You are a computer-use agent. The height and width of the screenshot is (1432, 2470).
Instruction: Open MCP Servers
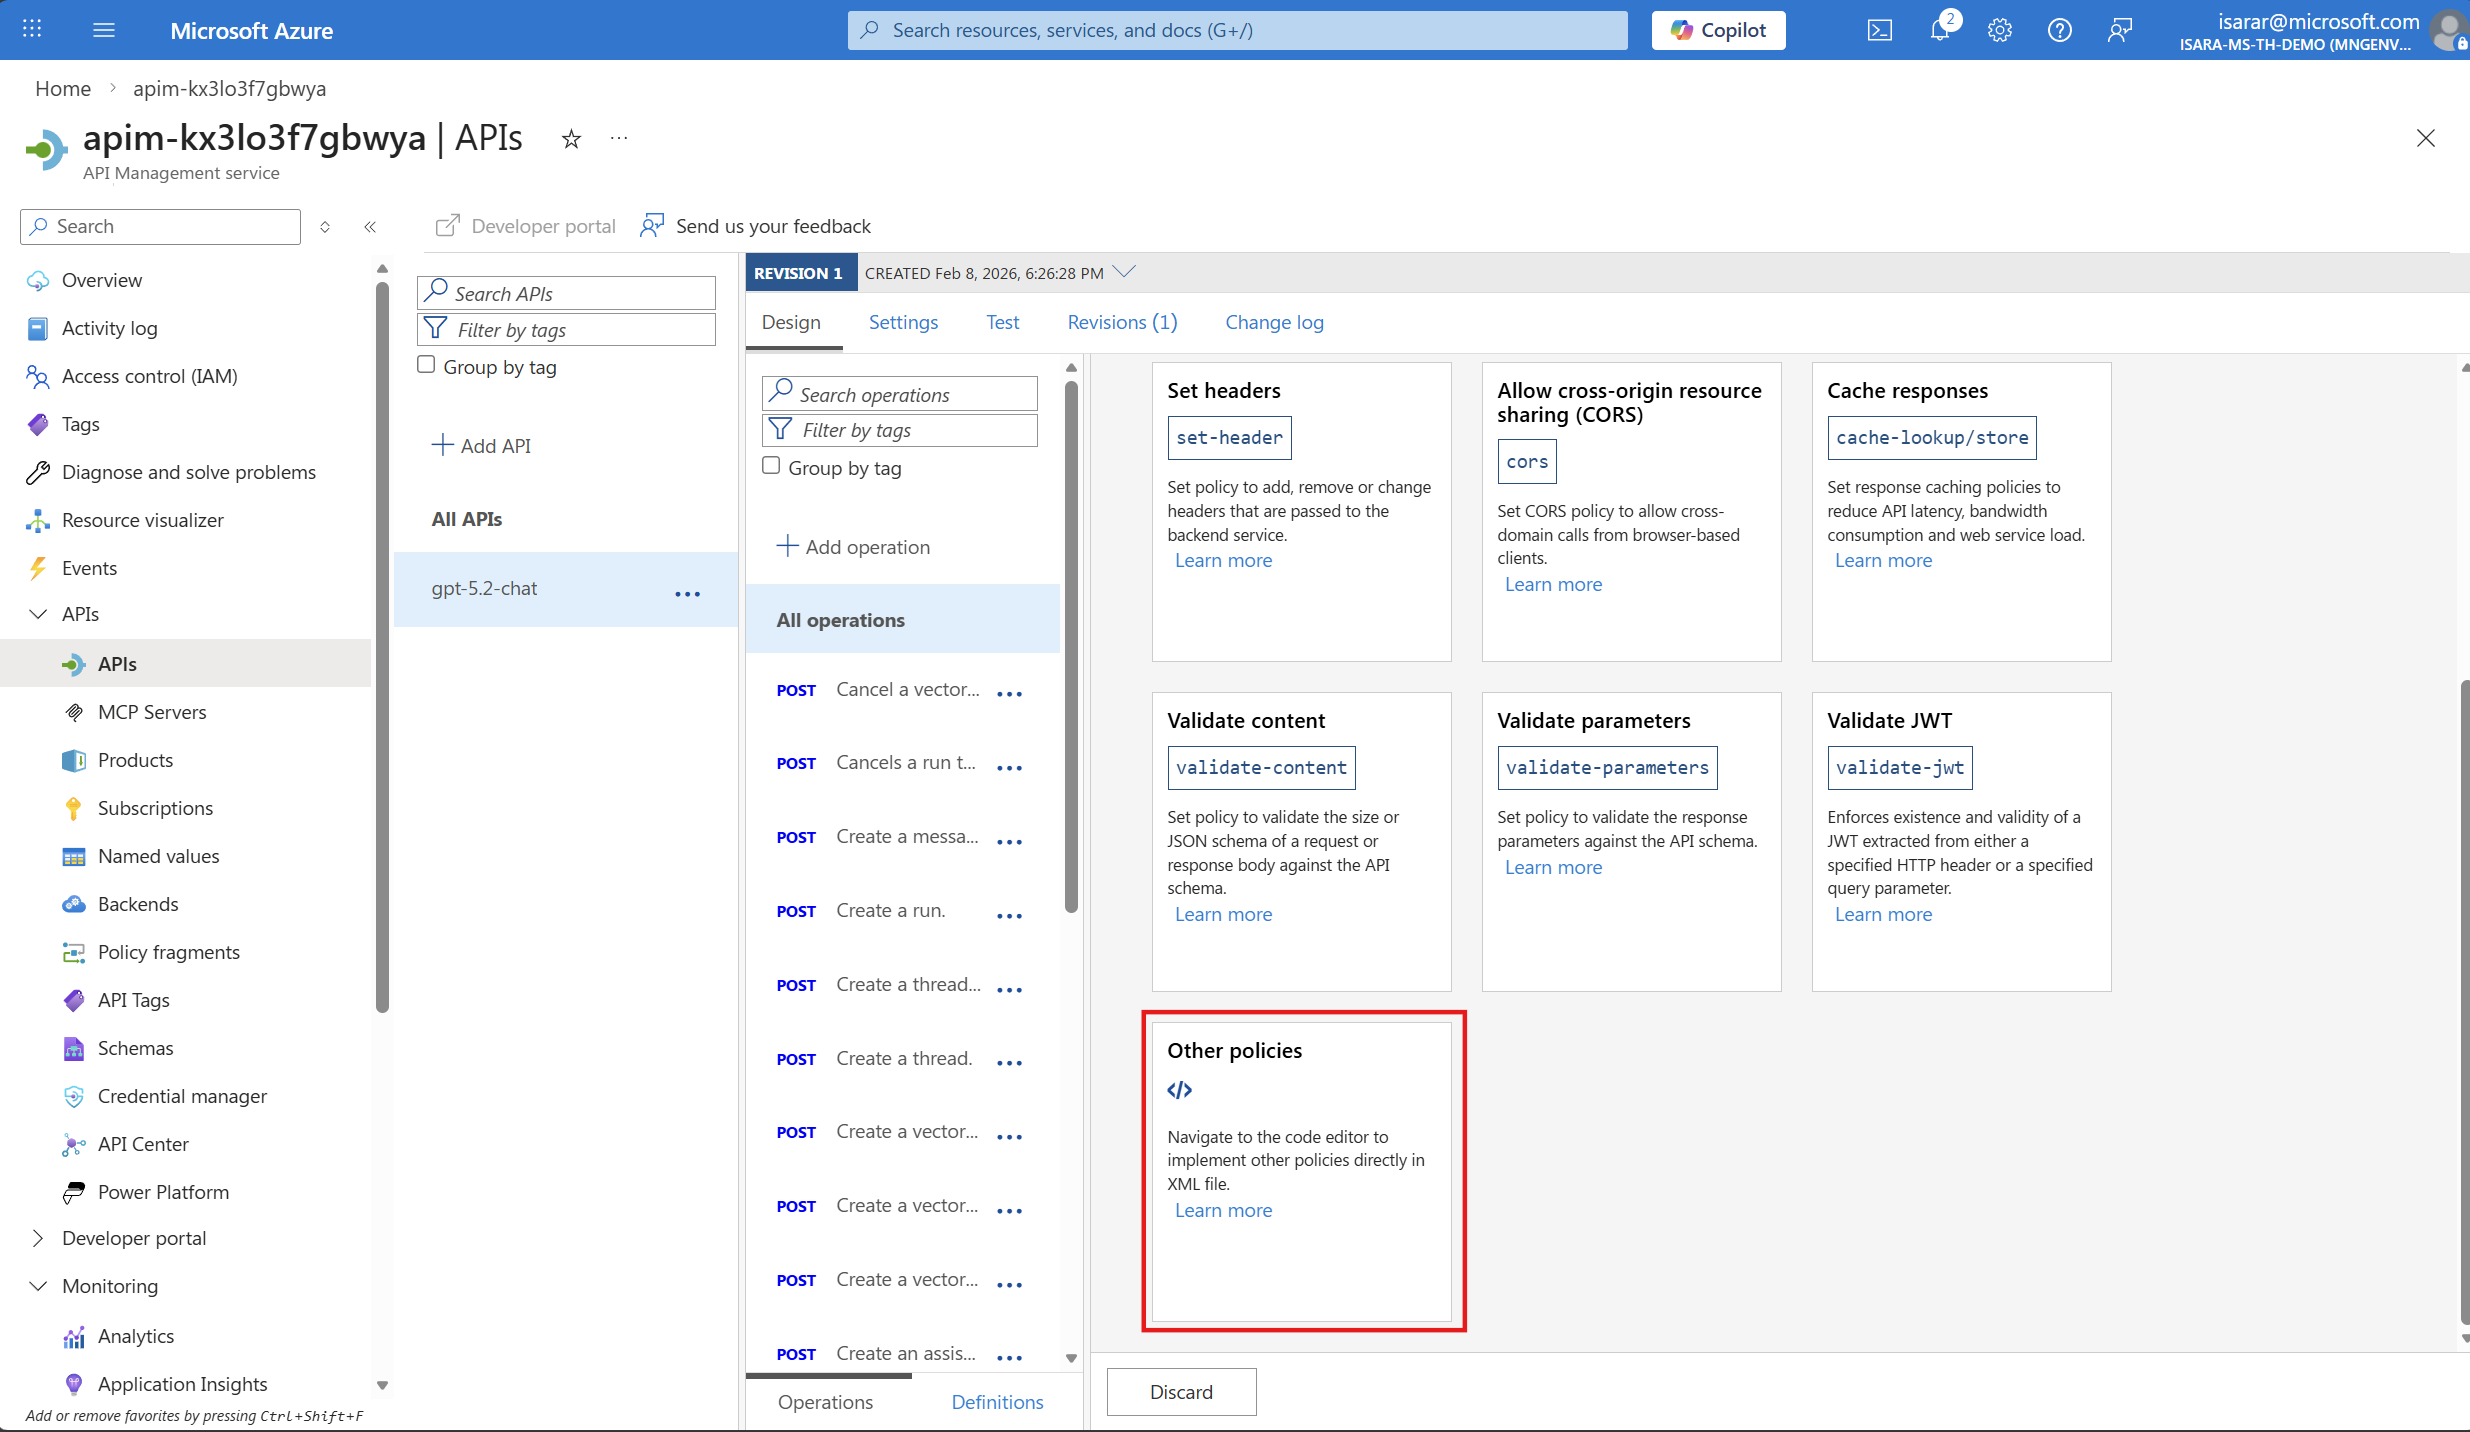[x=152, y=712]
